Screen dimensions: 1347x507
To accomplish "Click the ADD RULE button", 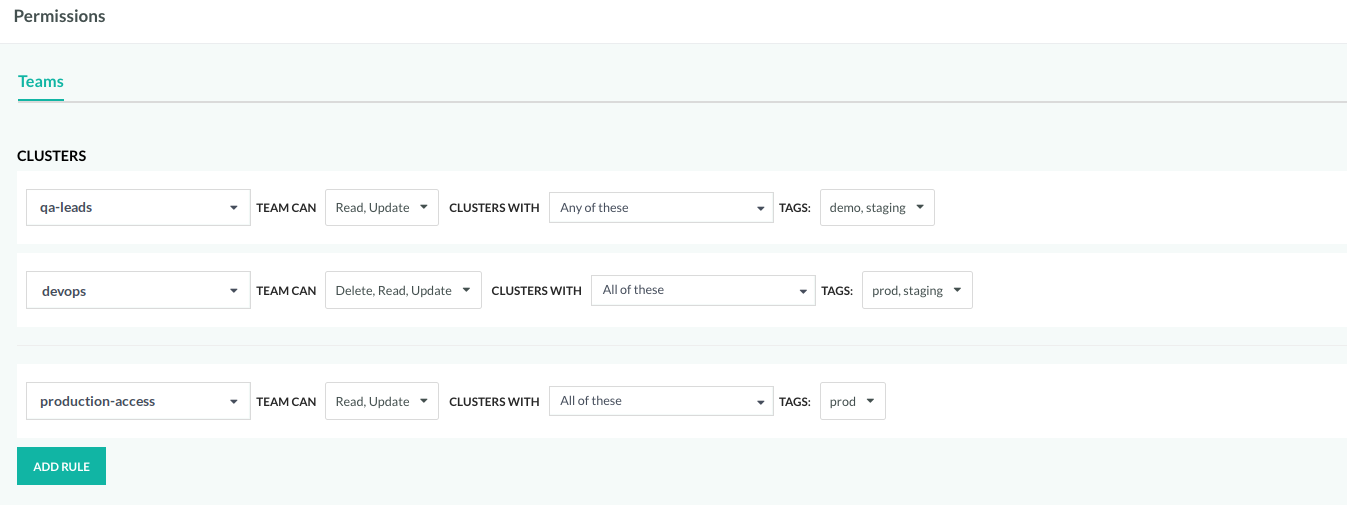I will click(61, 467).
